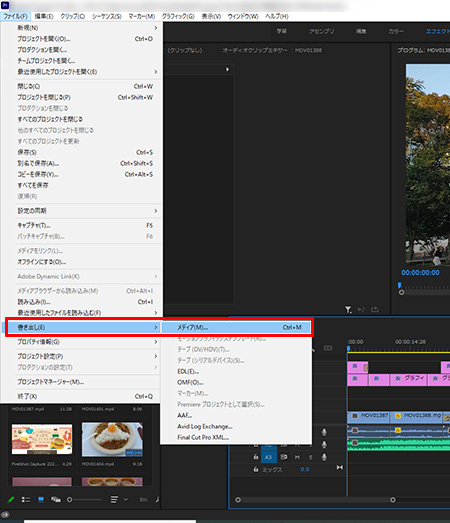Click the program monitor playhead marker
450x523 pixels.
[x=399, y=286]
